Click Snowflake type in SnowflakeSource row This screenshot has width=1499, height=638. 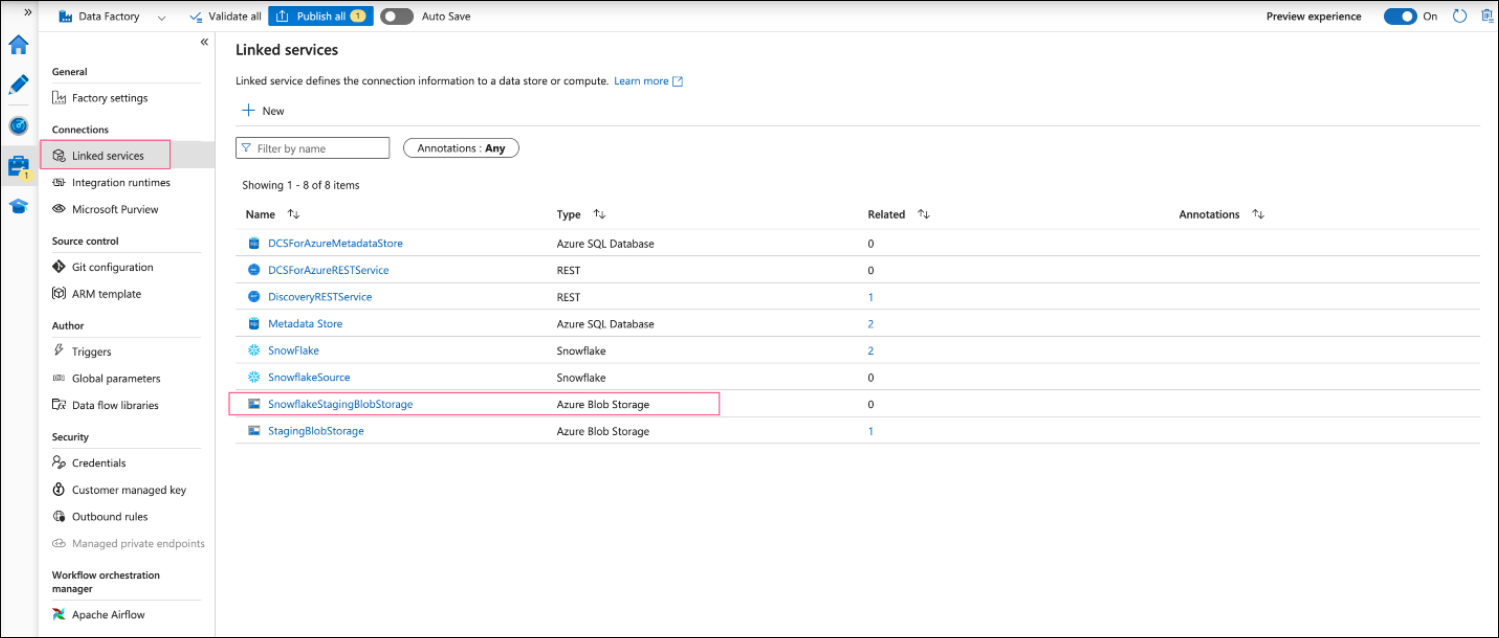(581, 378)
